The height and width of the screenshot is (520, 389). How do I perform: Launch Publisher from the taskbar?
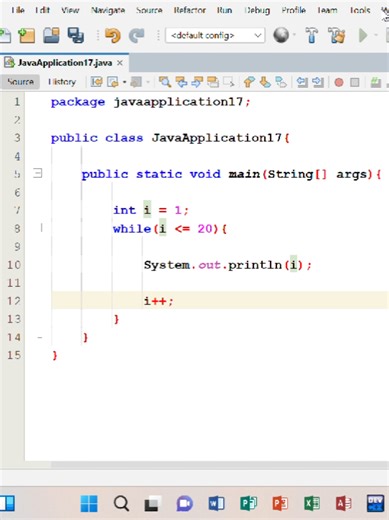[248, 503]
